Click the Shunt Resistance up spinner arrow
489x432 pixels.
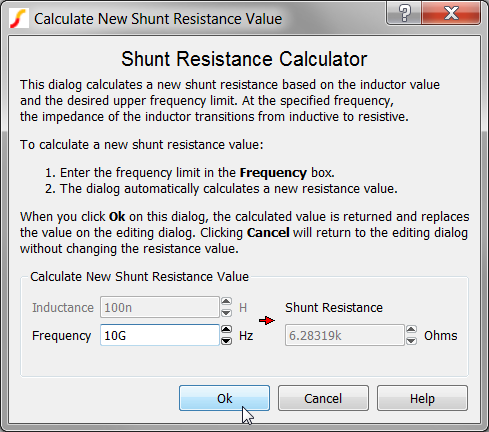(x=411, y=330)
